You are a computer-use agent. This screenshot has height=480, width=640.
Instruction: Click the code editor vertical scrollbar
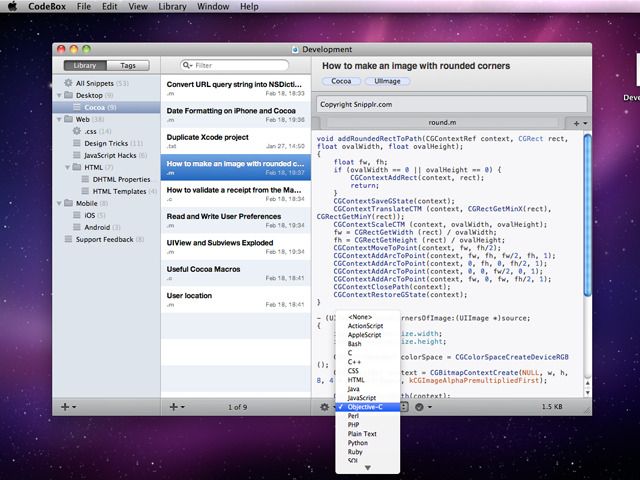pos(588,215)
